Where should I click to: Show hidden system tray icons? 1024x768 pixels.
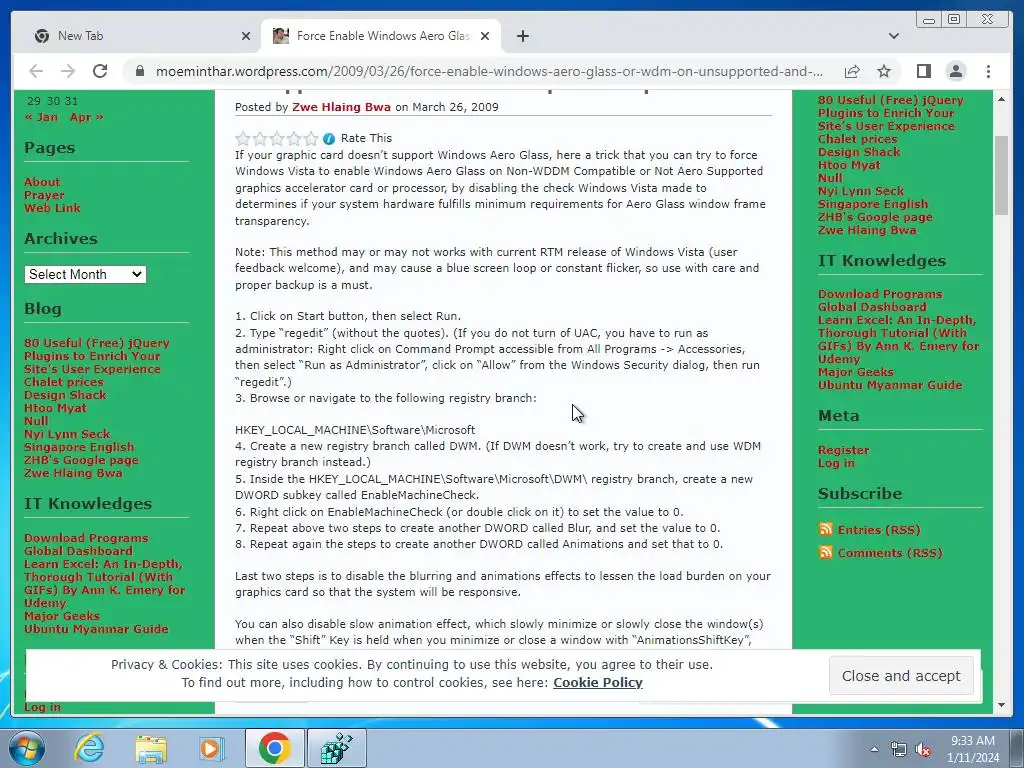[x=874, y=749]
